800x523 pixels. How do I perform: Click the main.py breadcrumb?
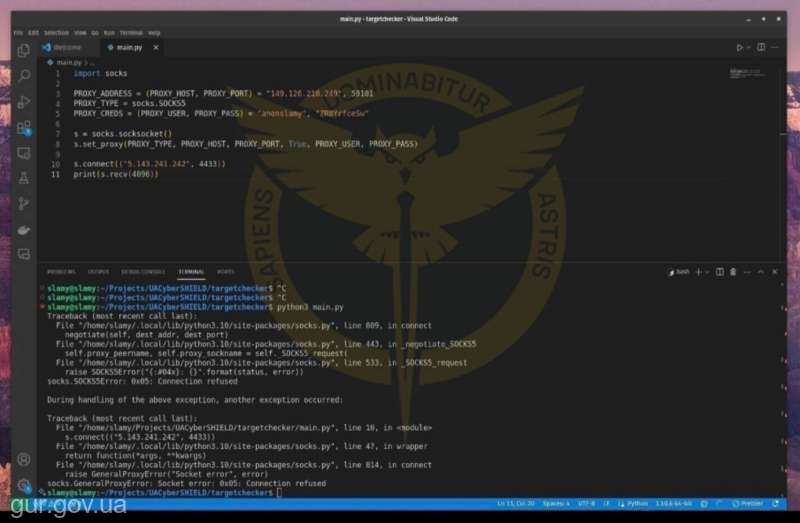[x=68, y=62]
